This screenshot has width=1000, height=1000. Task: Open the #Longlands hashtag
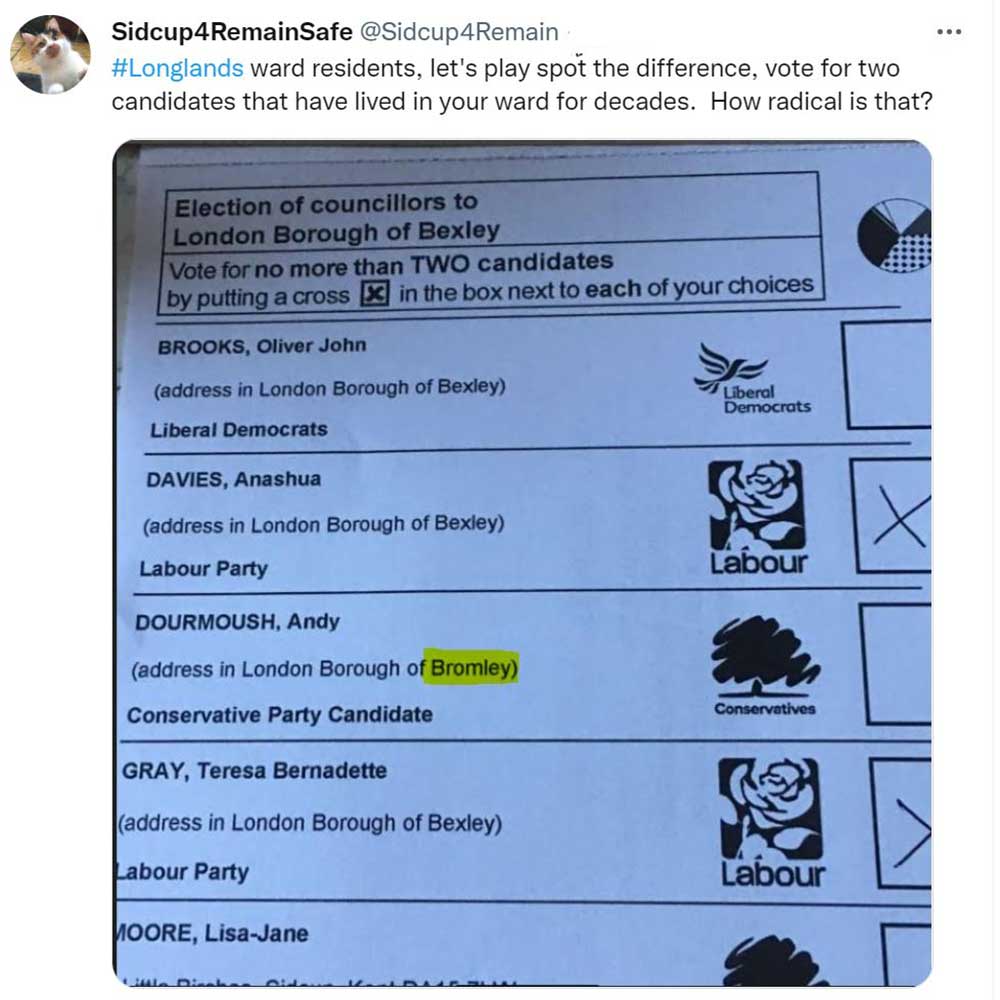(x=177, y=68)
